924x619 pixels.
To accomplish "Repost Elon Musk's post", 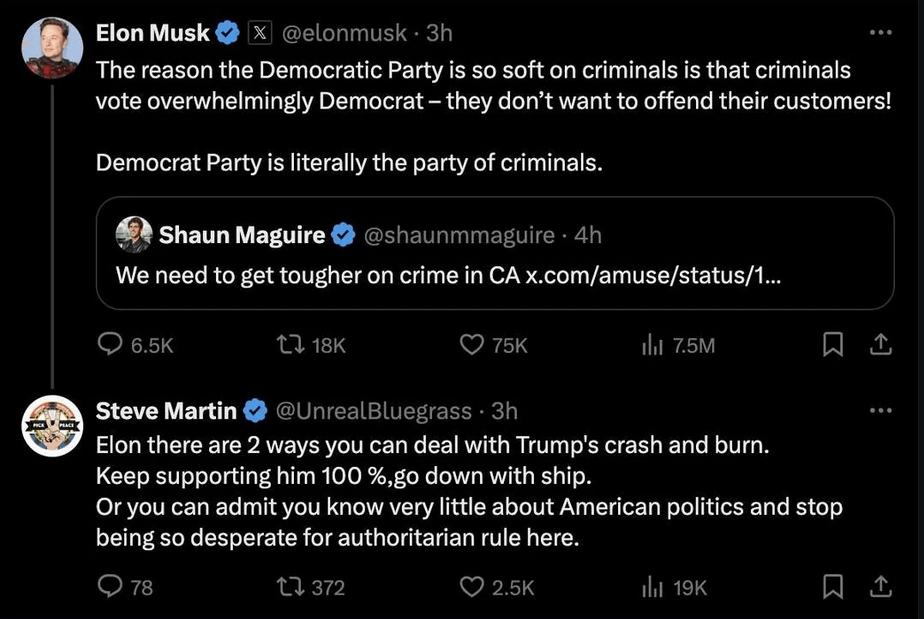I will 286,345.
